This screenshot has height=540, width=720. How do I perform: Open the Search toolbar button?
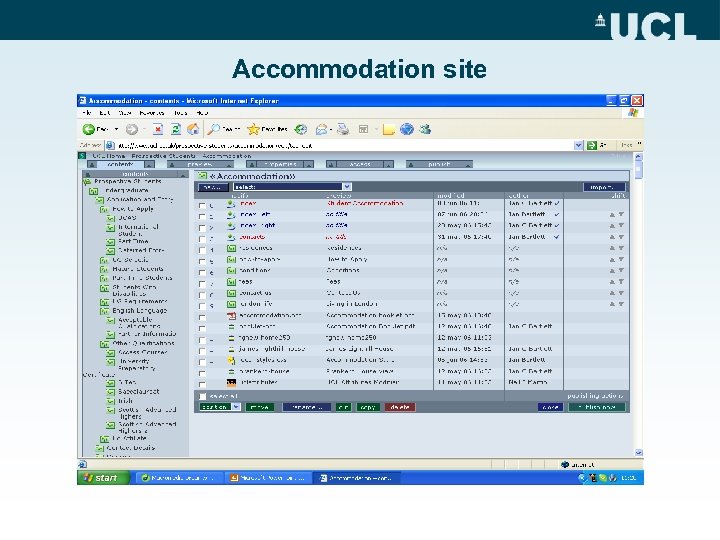coord(224,129)
